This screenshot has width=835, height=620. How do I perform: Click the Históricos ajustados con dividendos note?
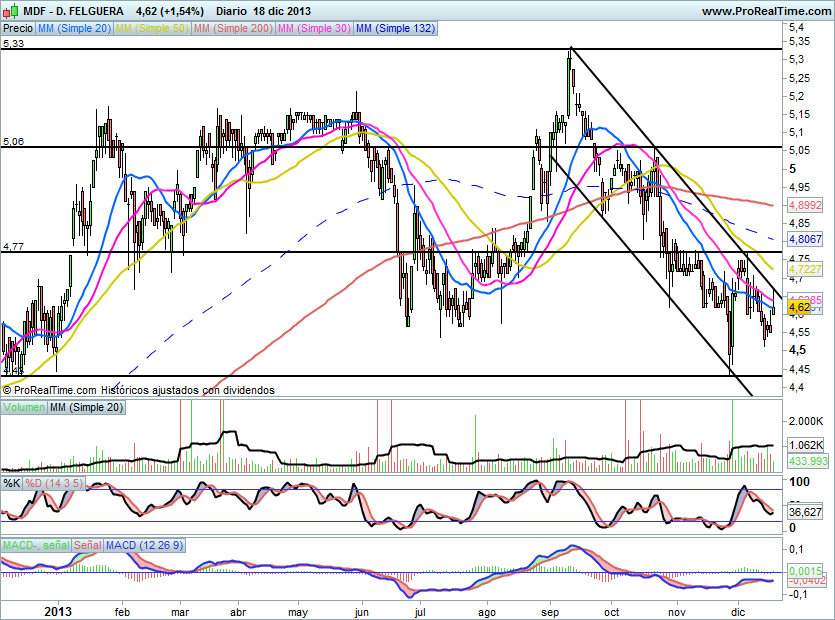click(x=187, y=390)
